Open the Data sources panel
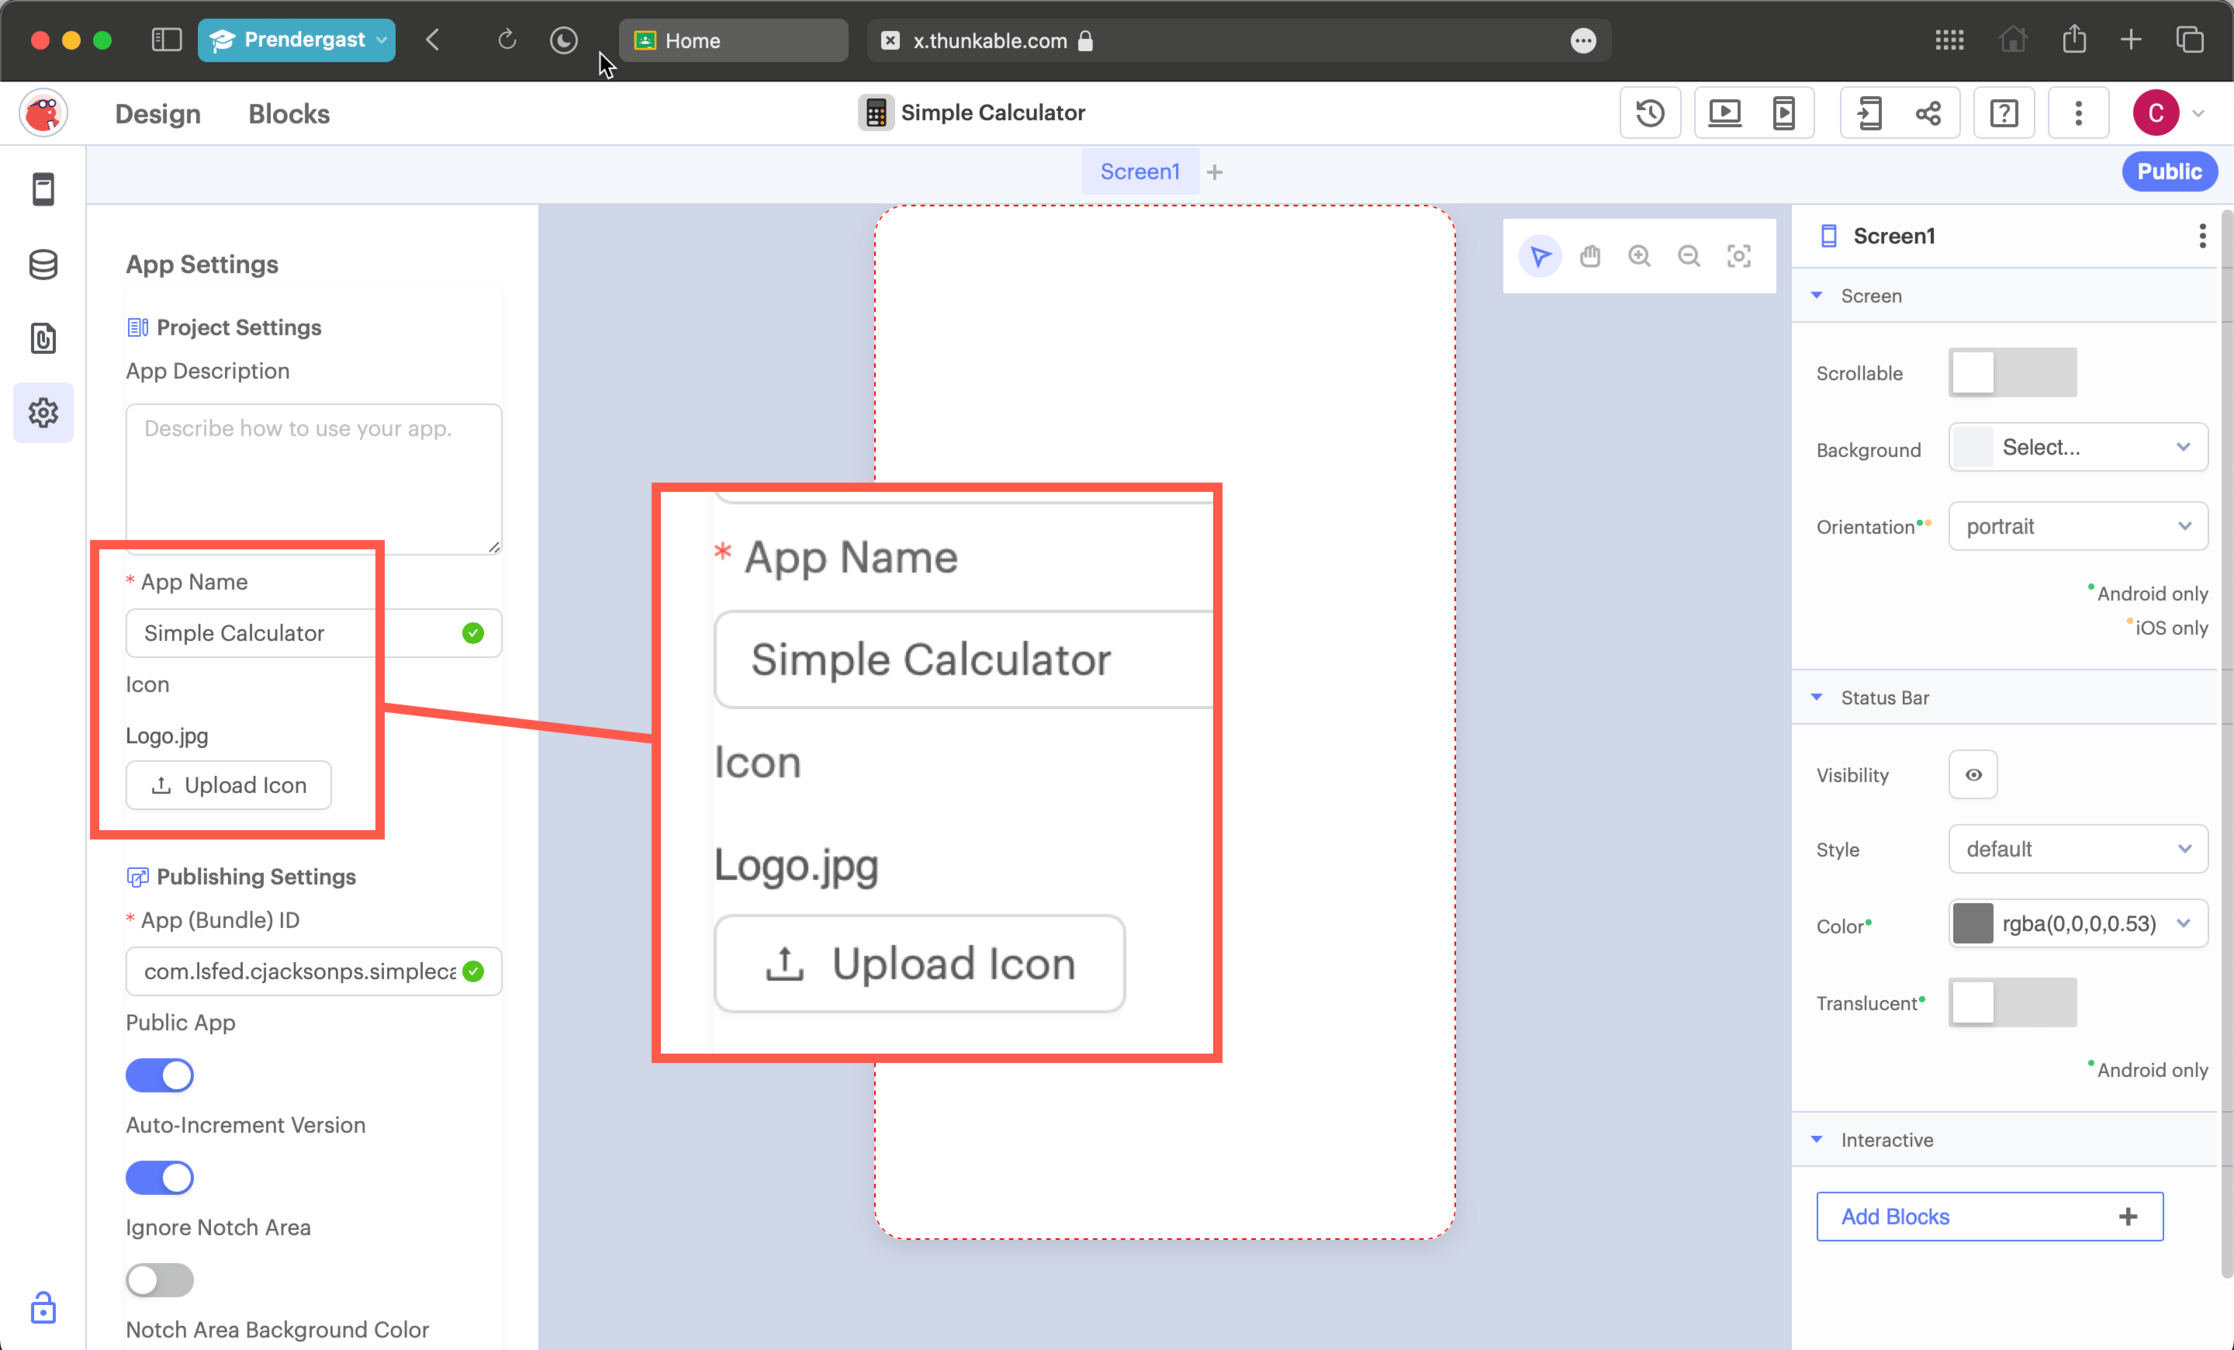 point(43,264)
